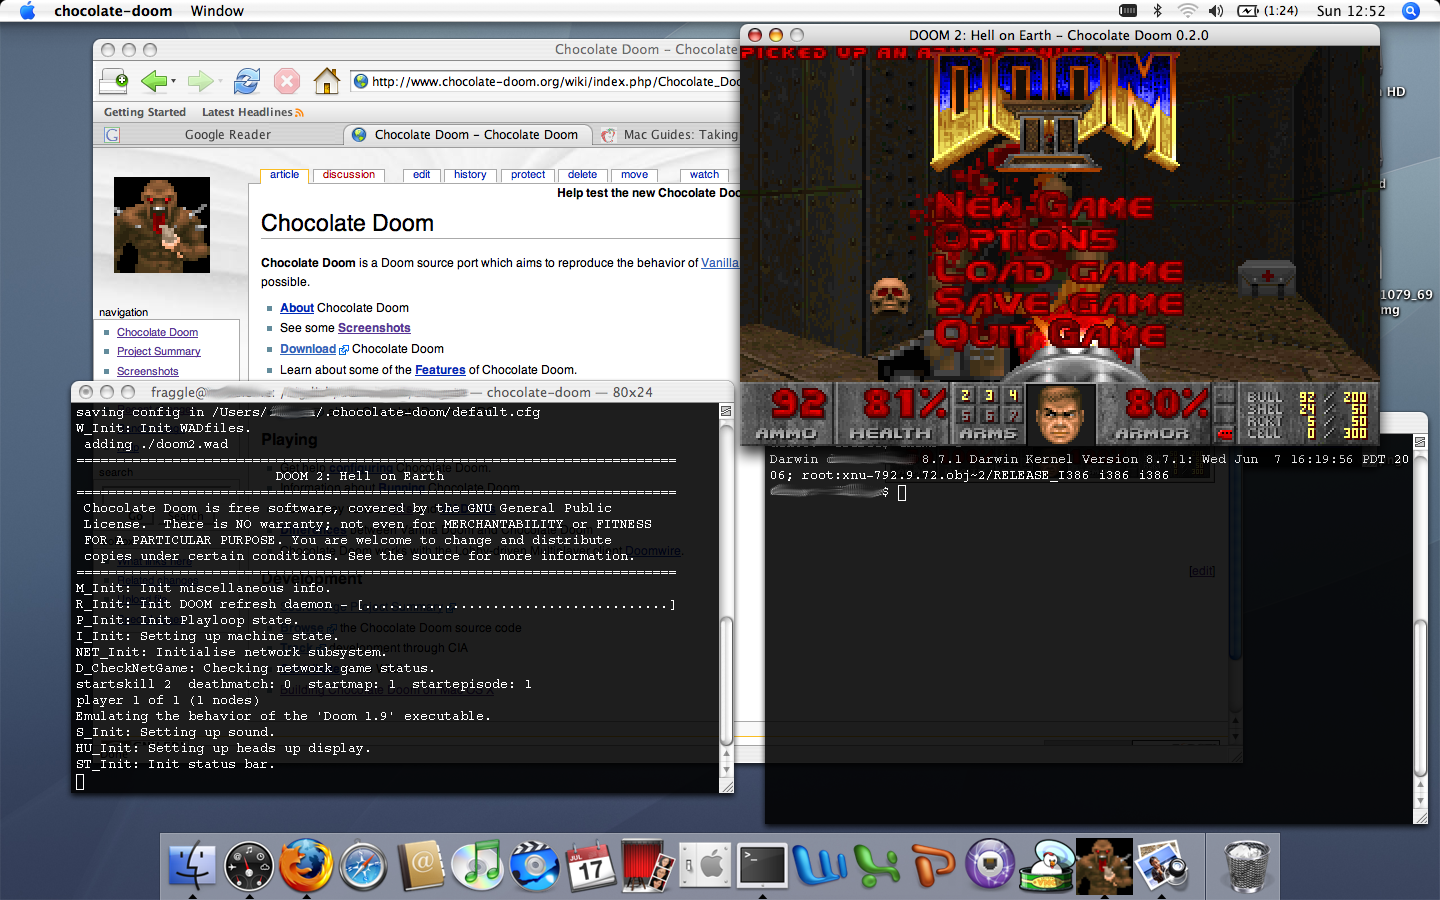The width and height of the screenshot is (1440, 900).
Task: Switch to the Google Reader tab
Action: pyautogui.click(x=227, y=135)
